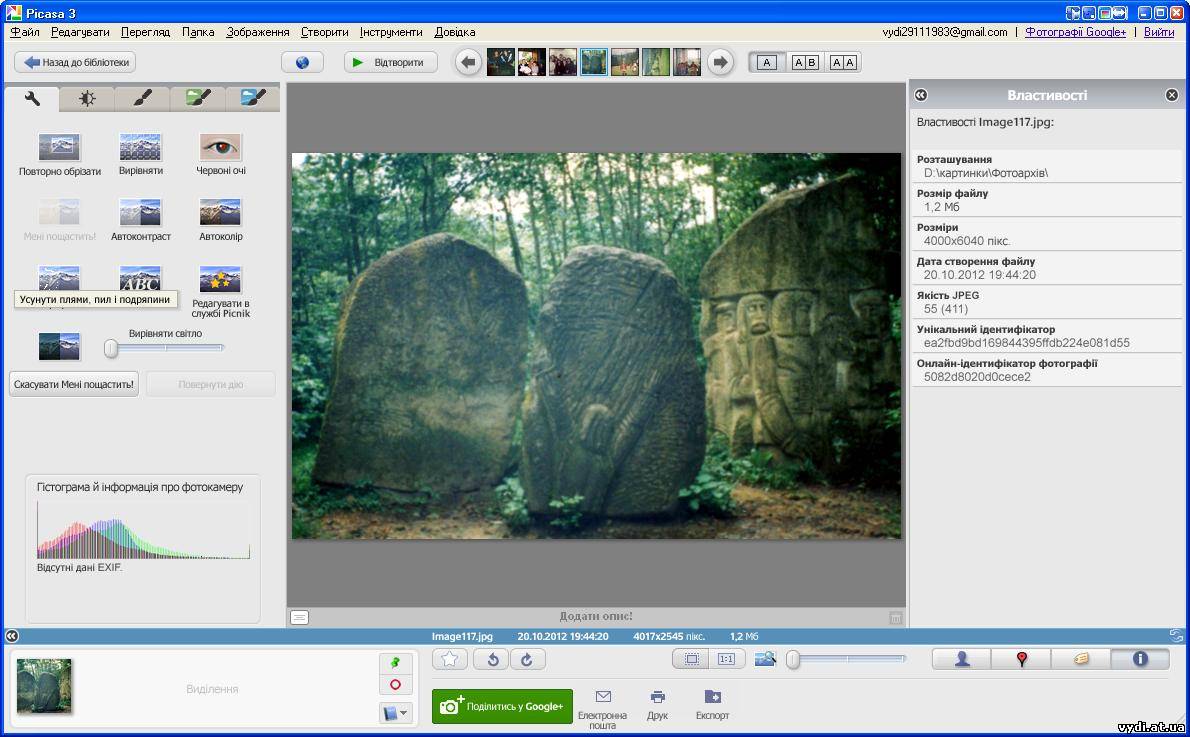Screen dimensions: 1190x737
Task: Close the Властивості panel
Action: 1172,95
